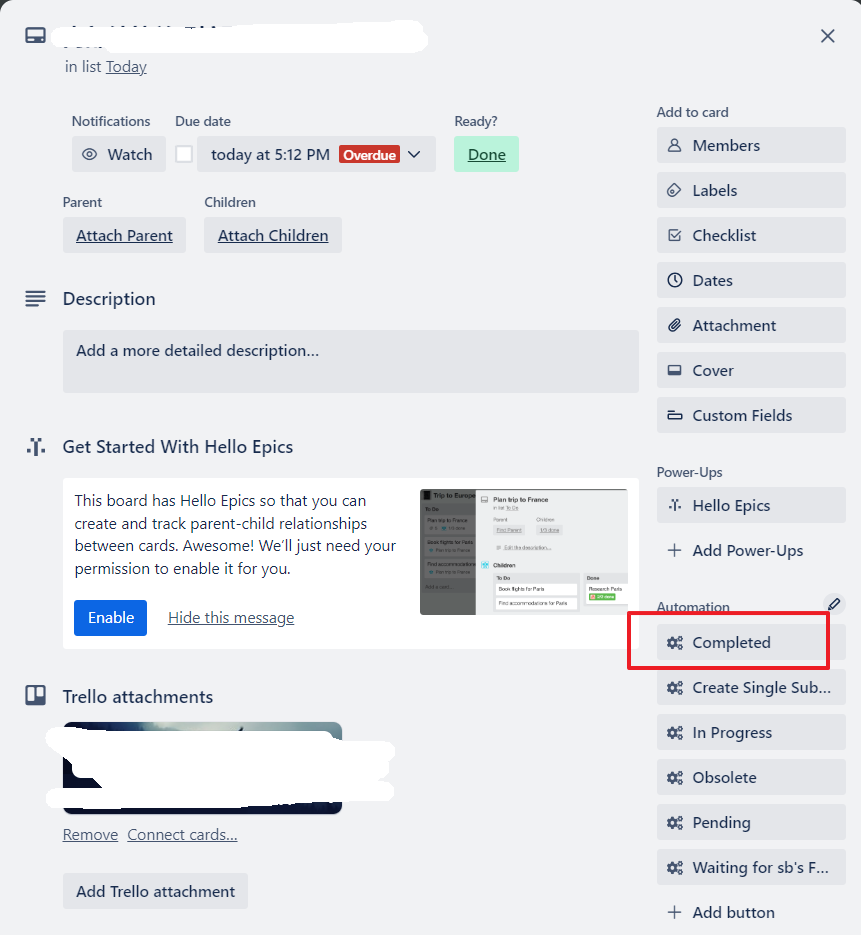Hide the Hello Epics message

231,618
